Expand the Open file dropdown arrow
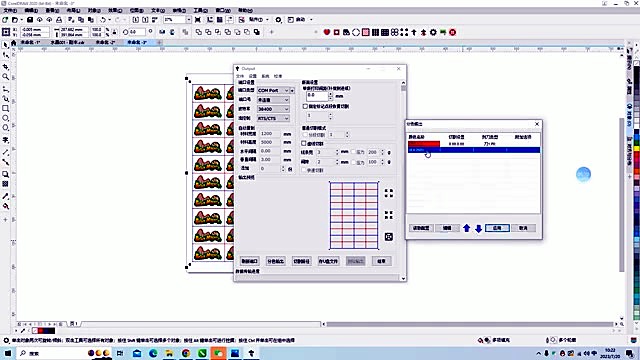 tap(21, 20)
